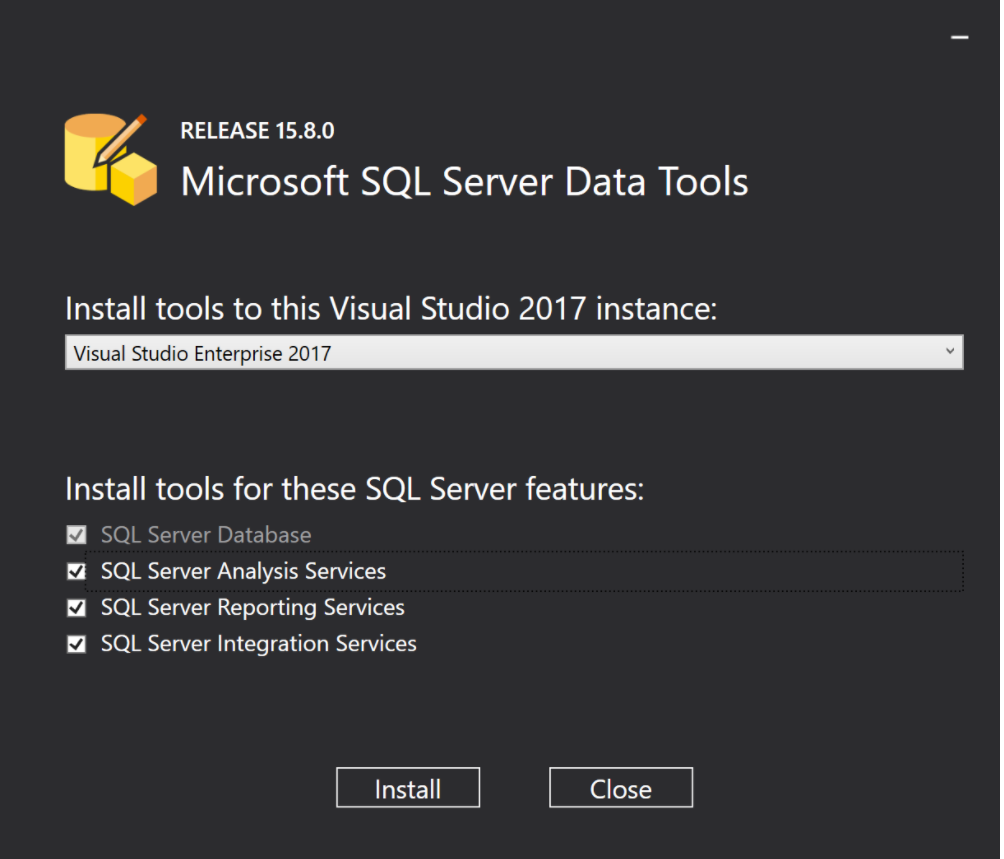Viewport: 1004px width, 859px height.
Task: Click the disabled SQL Server Database checkbox
Action: pyautogui.click(x=76, y=534)
